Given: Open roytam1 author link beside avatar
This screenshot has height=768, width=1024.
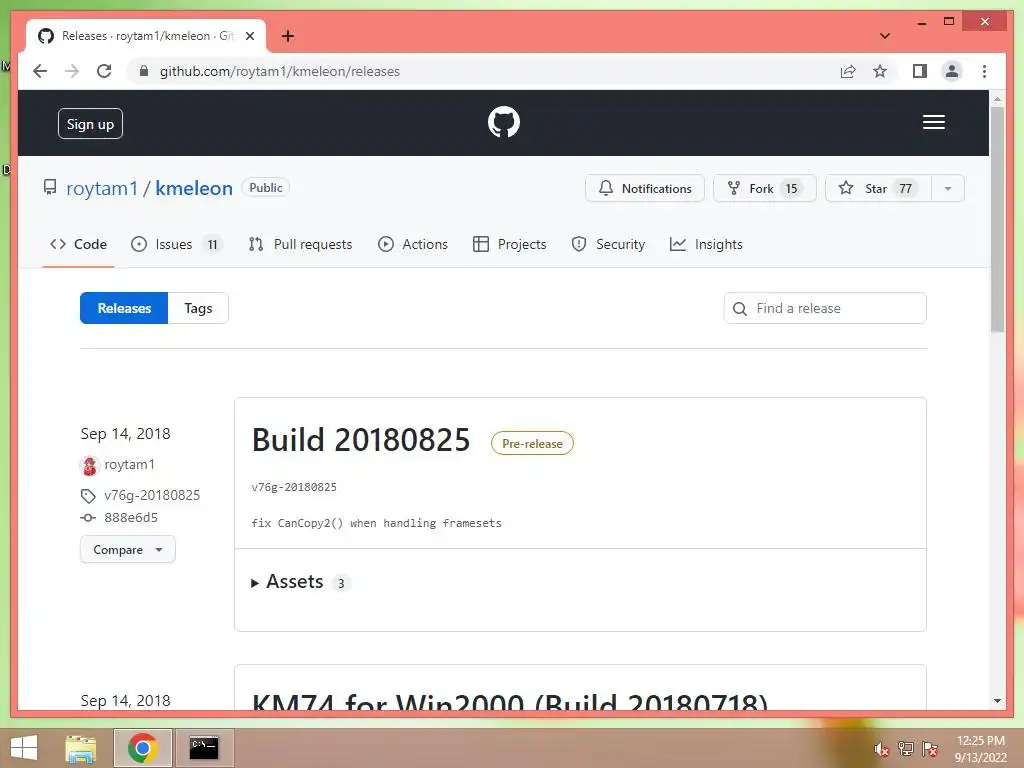Looking at the screenshot, I should [x=129, y=464].
